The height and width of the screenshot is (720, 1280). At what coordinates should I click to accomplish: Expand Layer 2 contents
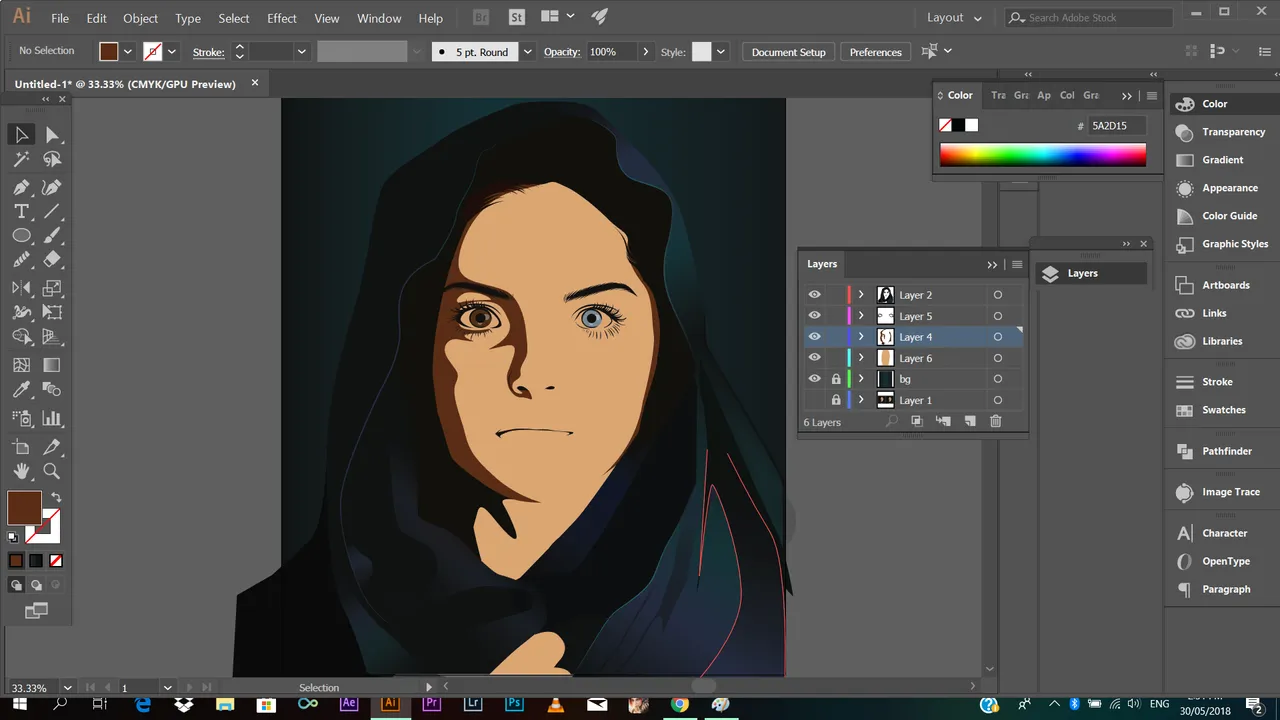pyautogui.click(x=861, y=295)
